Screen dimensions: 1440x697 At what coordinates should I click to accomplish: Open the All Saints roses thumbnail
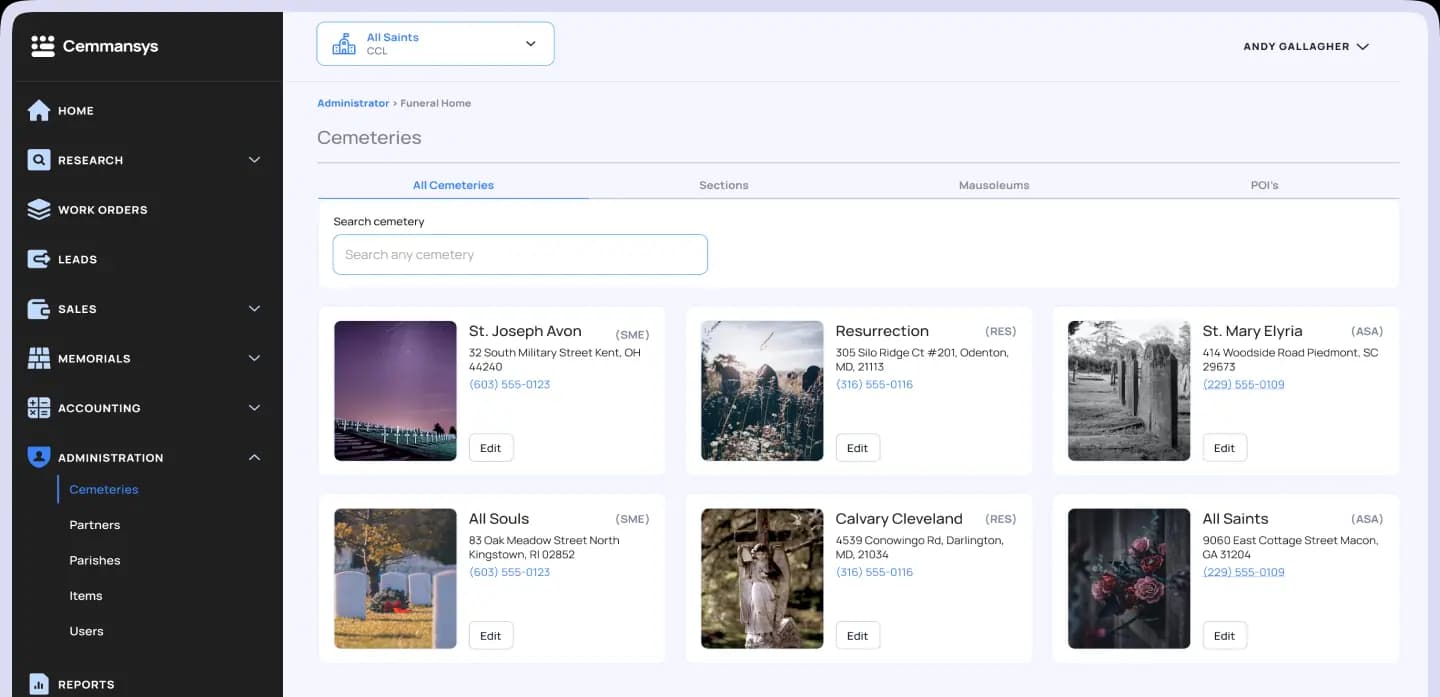(1129, 579)
